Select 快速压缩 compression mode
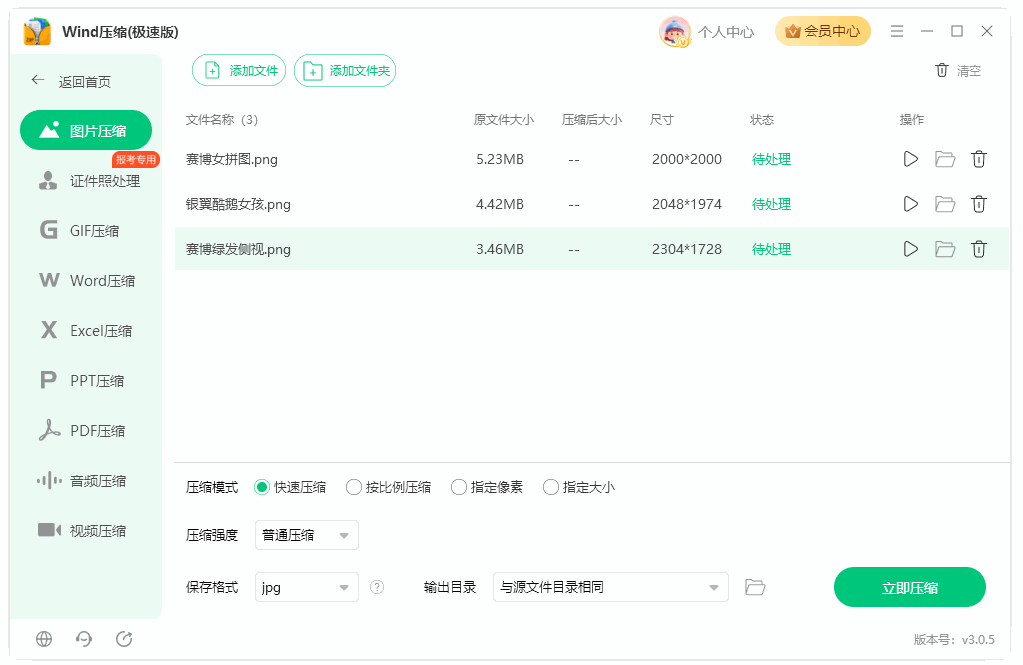 pyautogui.click(x=290, y=487)
